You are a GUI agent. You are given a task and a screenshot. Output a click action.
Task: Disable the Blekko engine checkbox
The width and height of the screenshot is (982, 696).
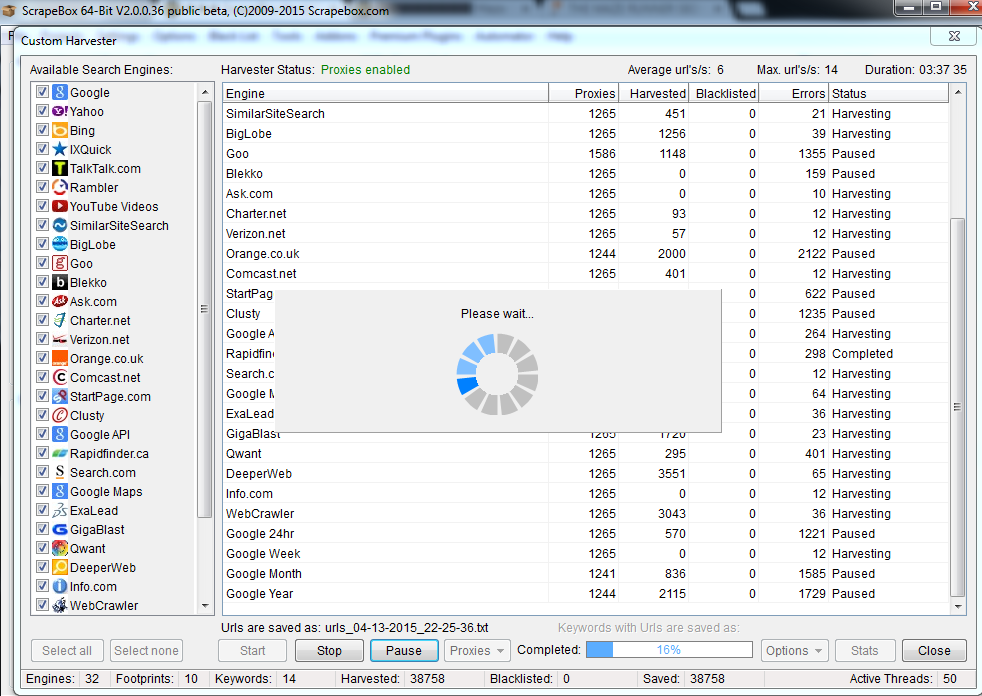42,282
